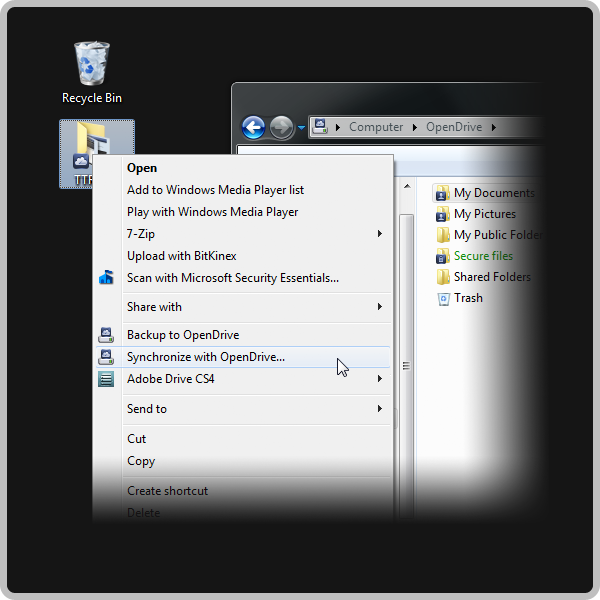
Task: Click Computer in the address breadcrumb
Action: coord(376,127)
